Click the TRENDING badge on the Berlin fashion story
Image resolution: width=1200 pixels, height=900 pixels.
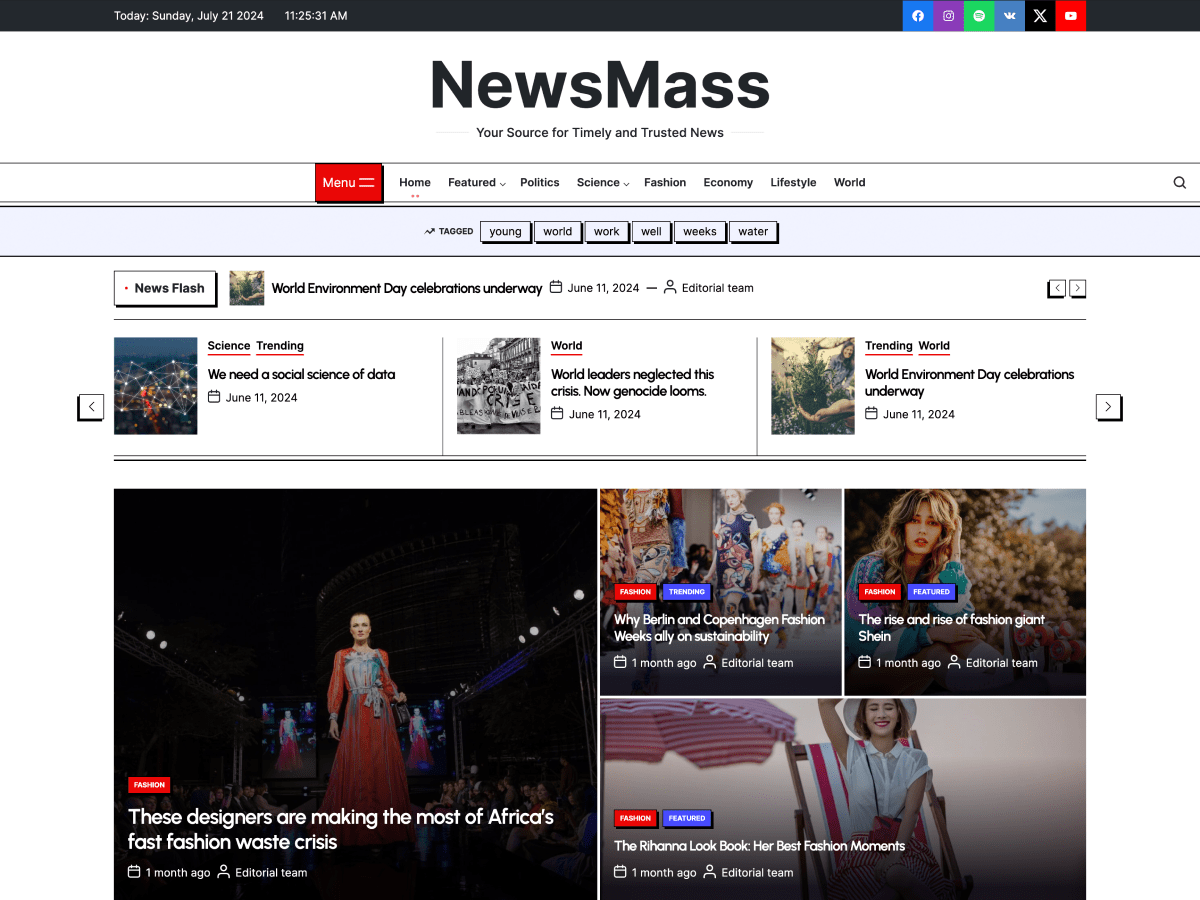686,592
